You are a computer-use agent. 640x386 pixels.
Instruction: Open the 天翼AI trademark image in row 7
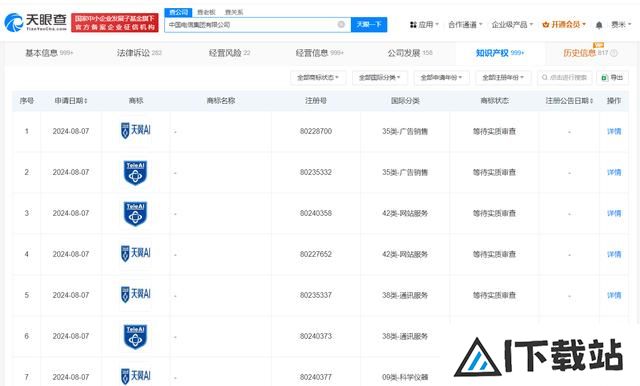pos(136,376)
